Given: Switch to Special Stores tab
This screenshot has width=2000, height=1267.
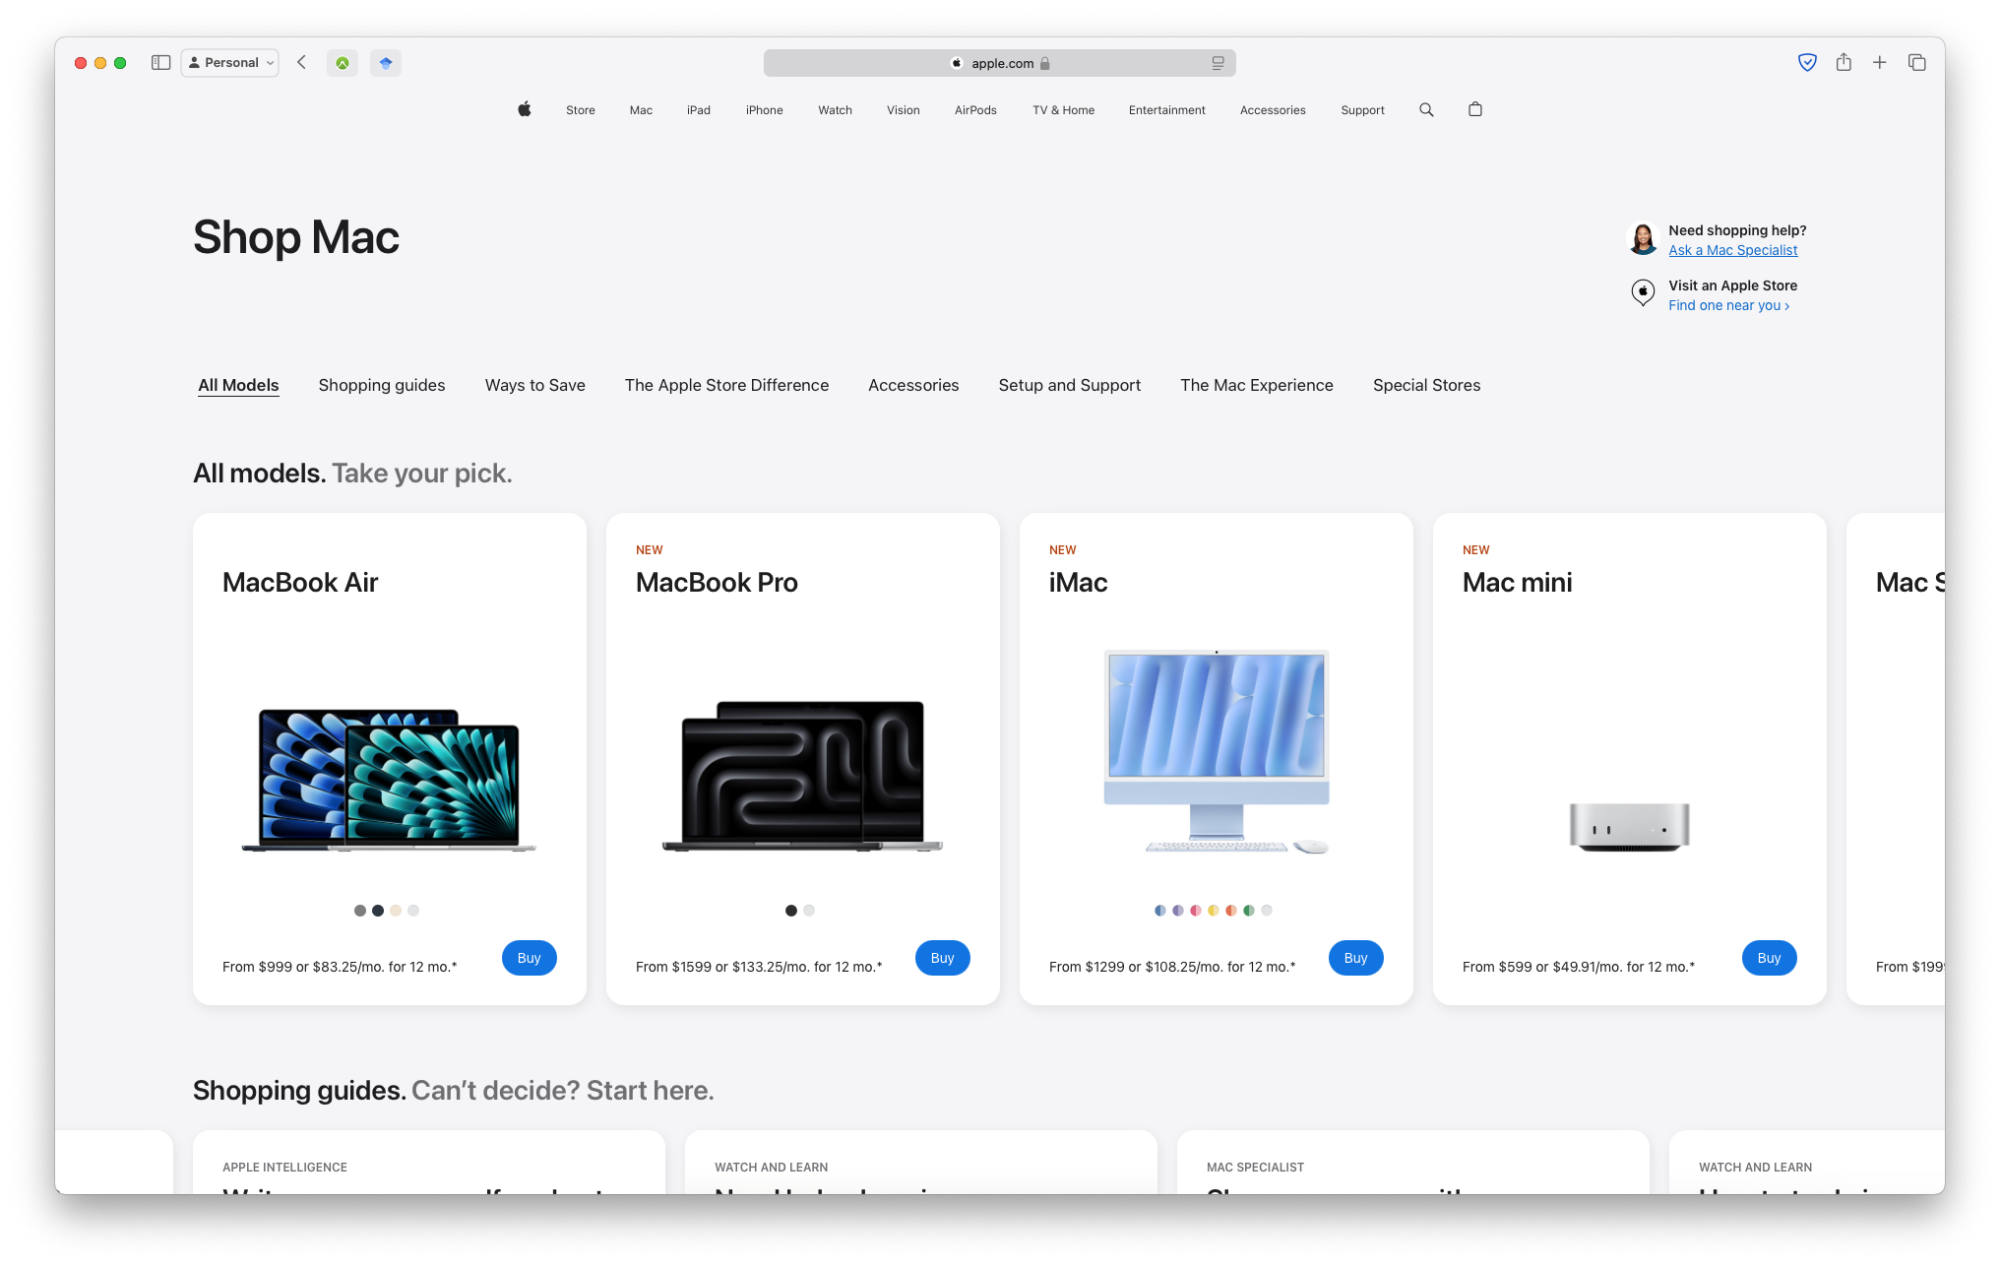Looking at the screenshot, I should coord(1426,385).
